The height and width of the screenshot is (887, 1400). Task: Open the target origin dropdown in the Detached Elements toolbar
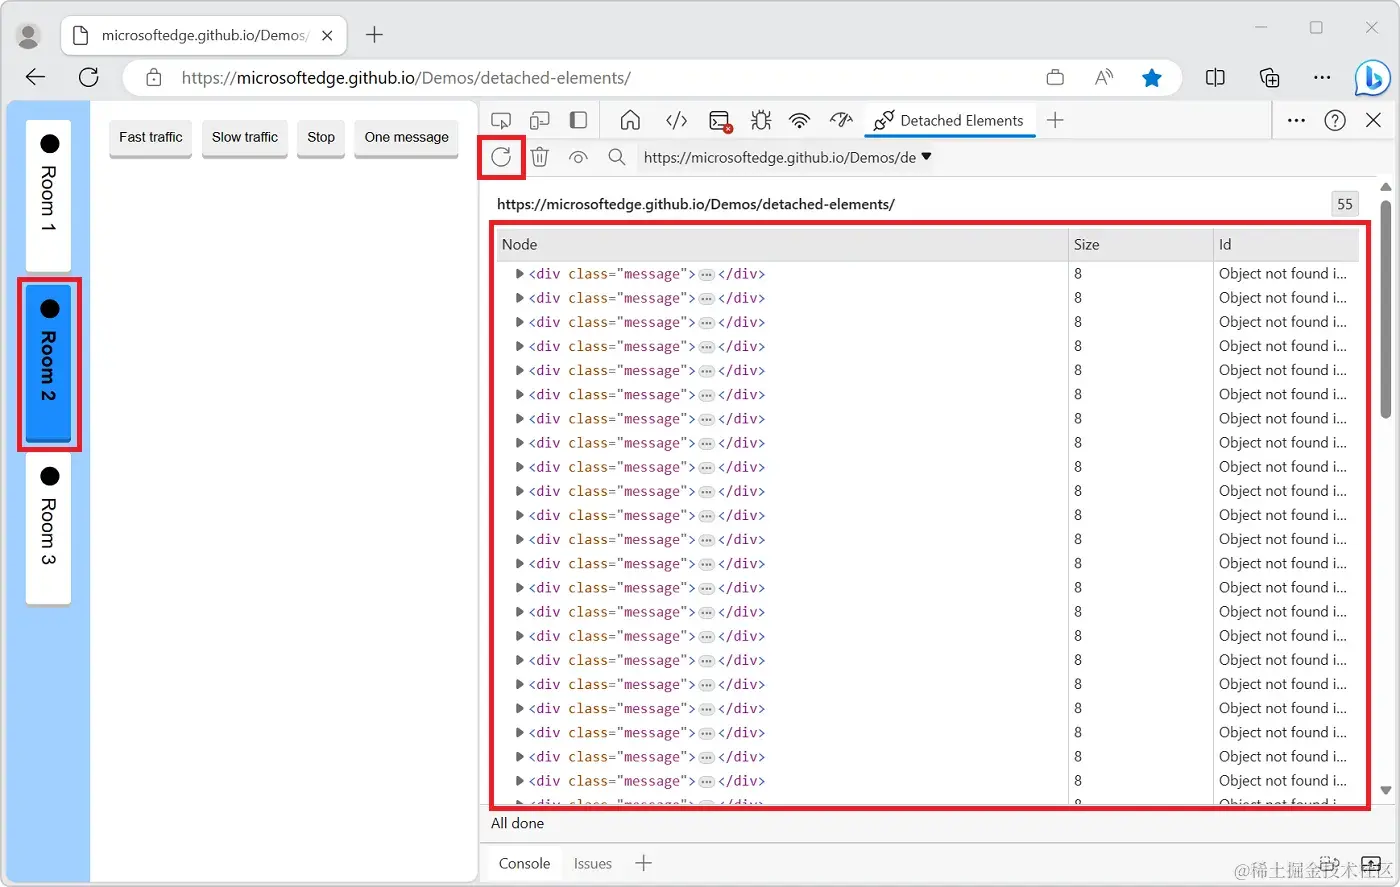click(787, 157)
